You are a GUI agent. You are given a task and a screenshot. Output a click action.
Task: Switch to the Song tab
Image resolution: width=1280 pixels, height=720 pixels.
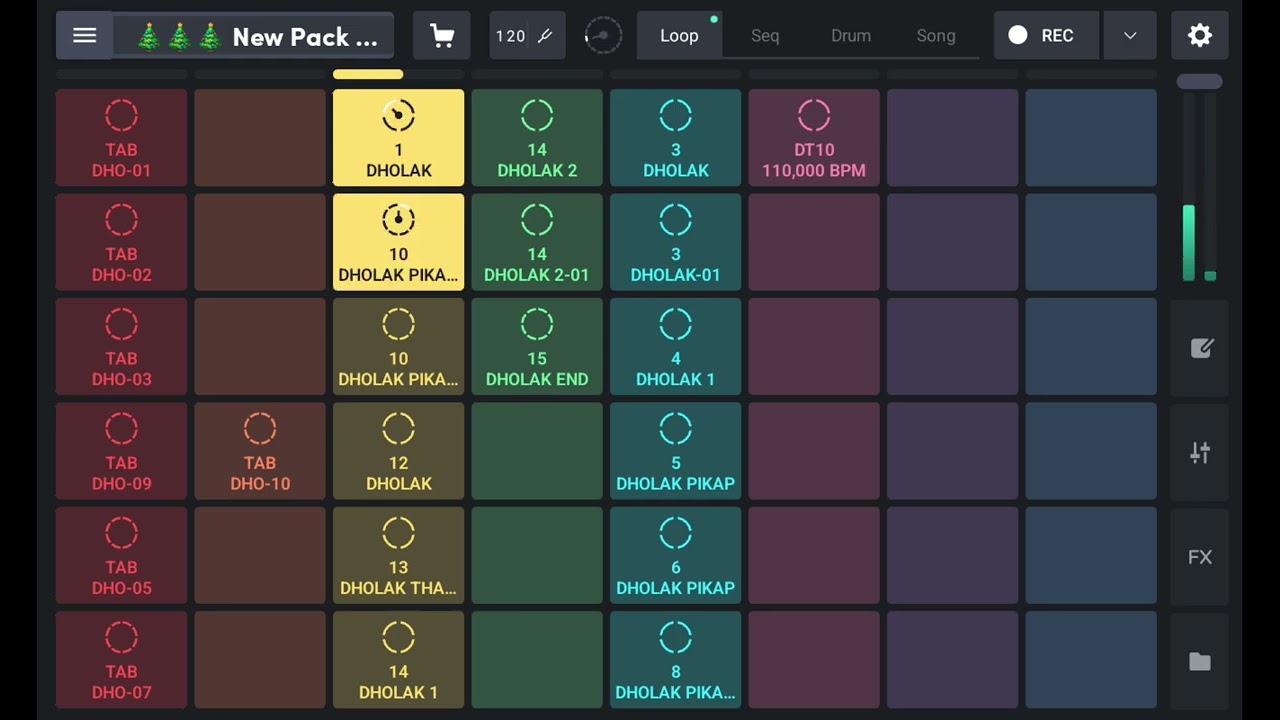click(936, 36)
